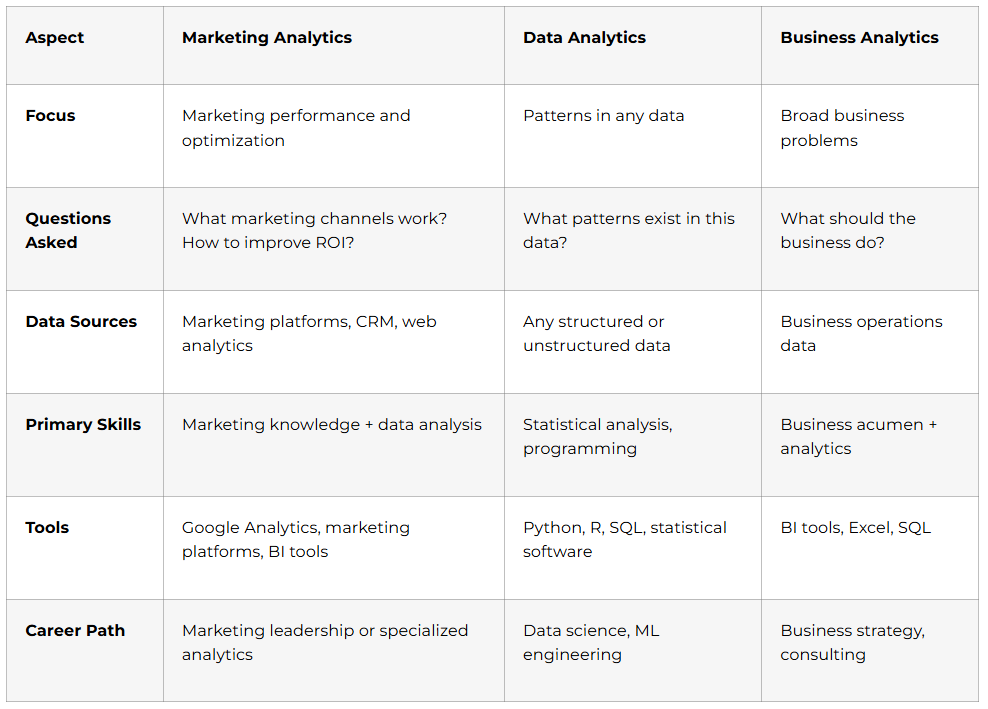Click the Data Sources row label
The height and width of the screenshot is (709, 988).
point(81,322)
